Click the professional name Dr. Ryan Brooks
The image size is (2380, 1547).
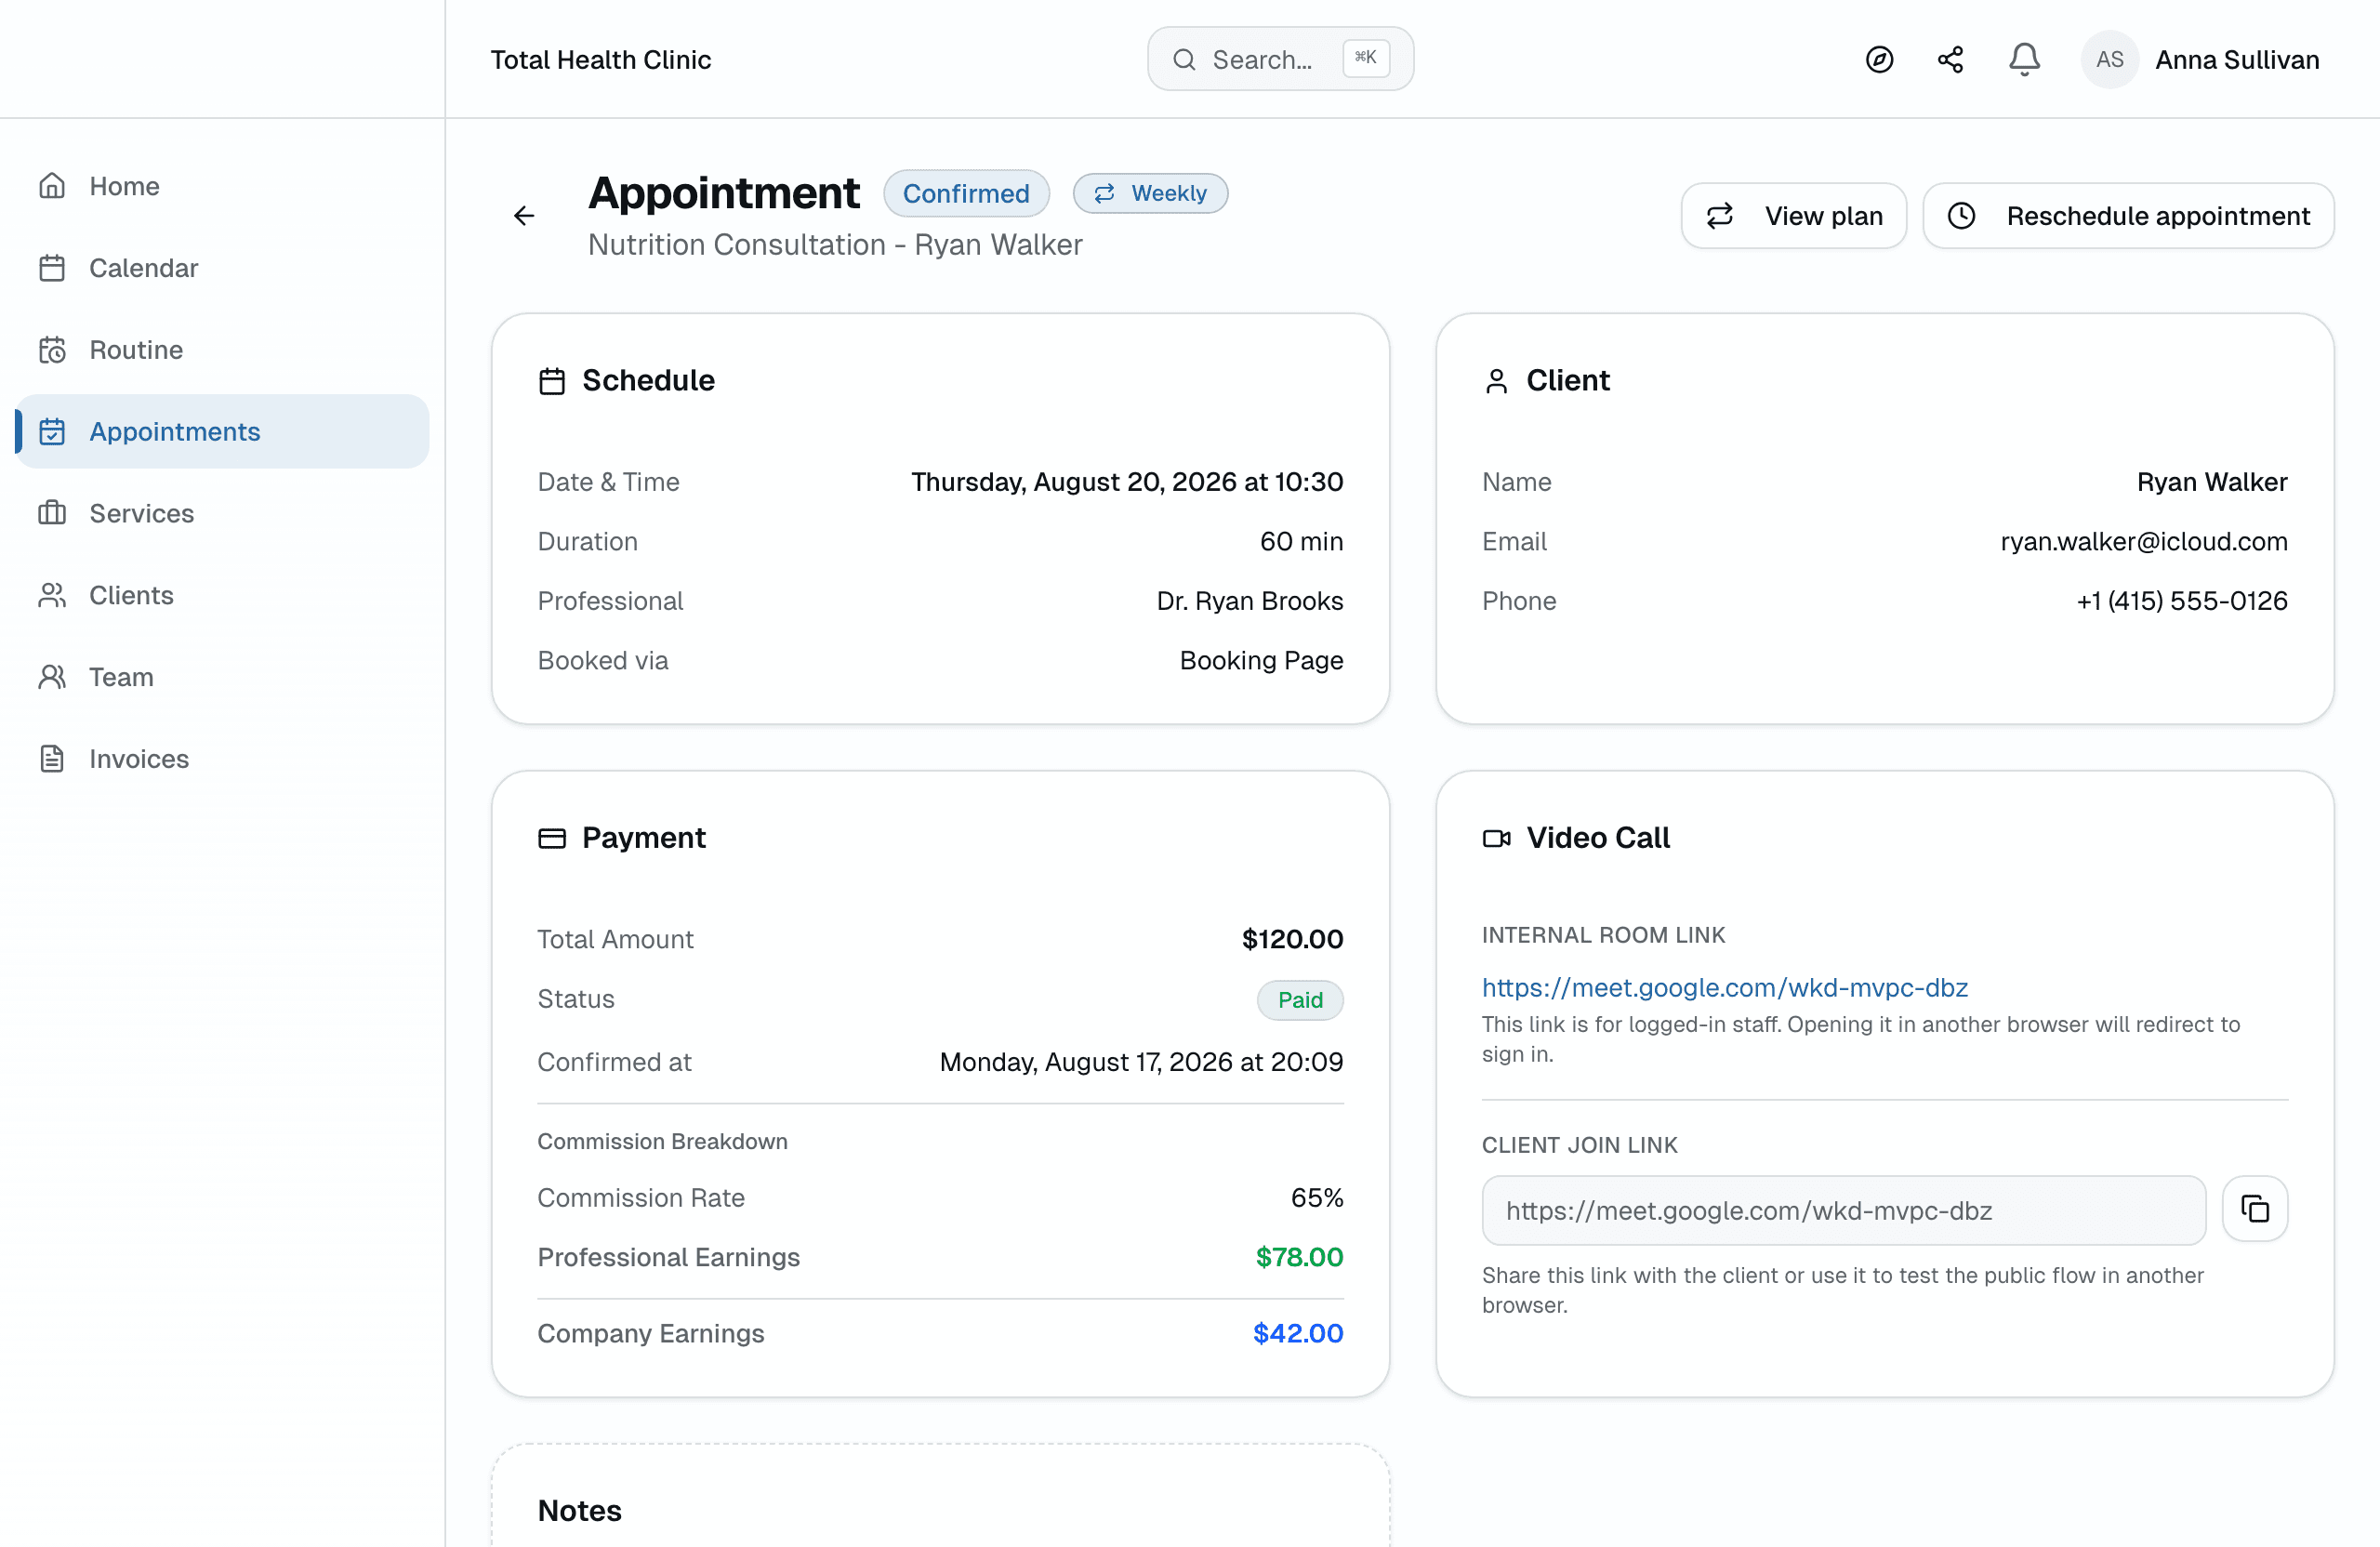click(1249, 601)
